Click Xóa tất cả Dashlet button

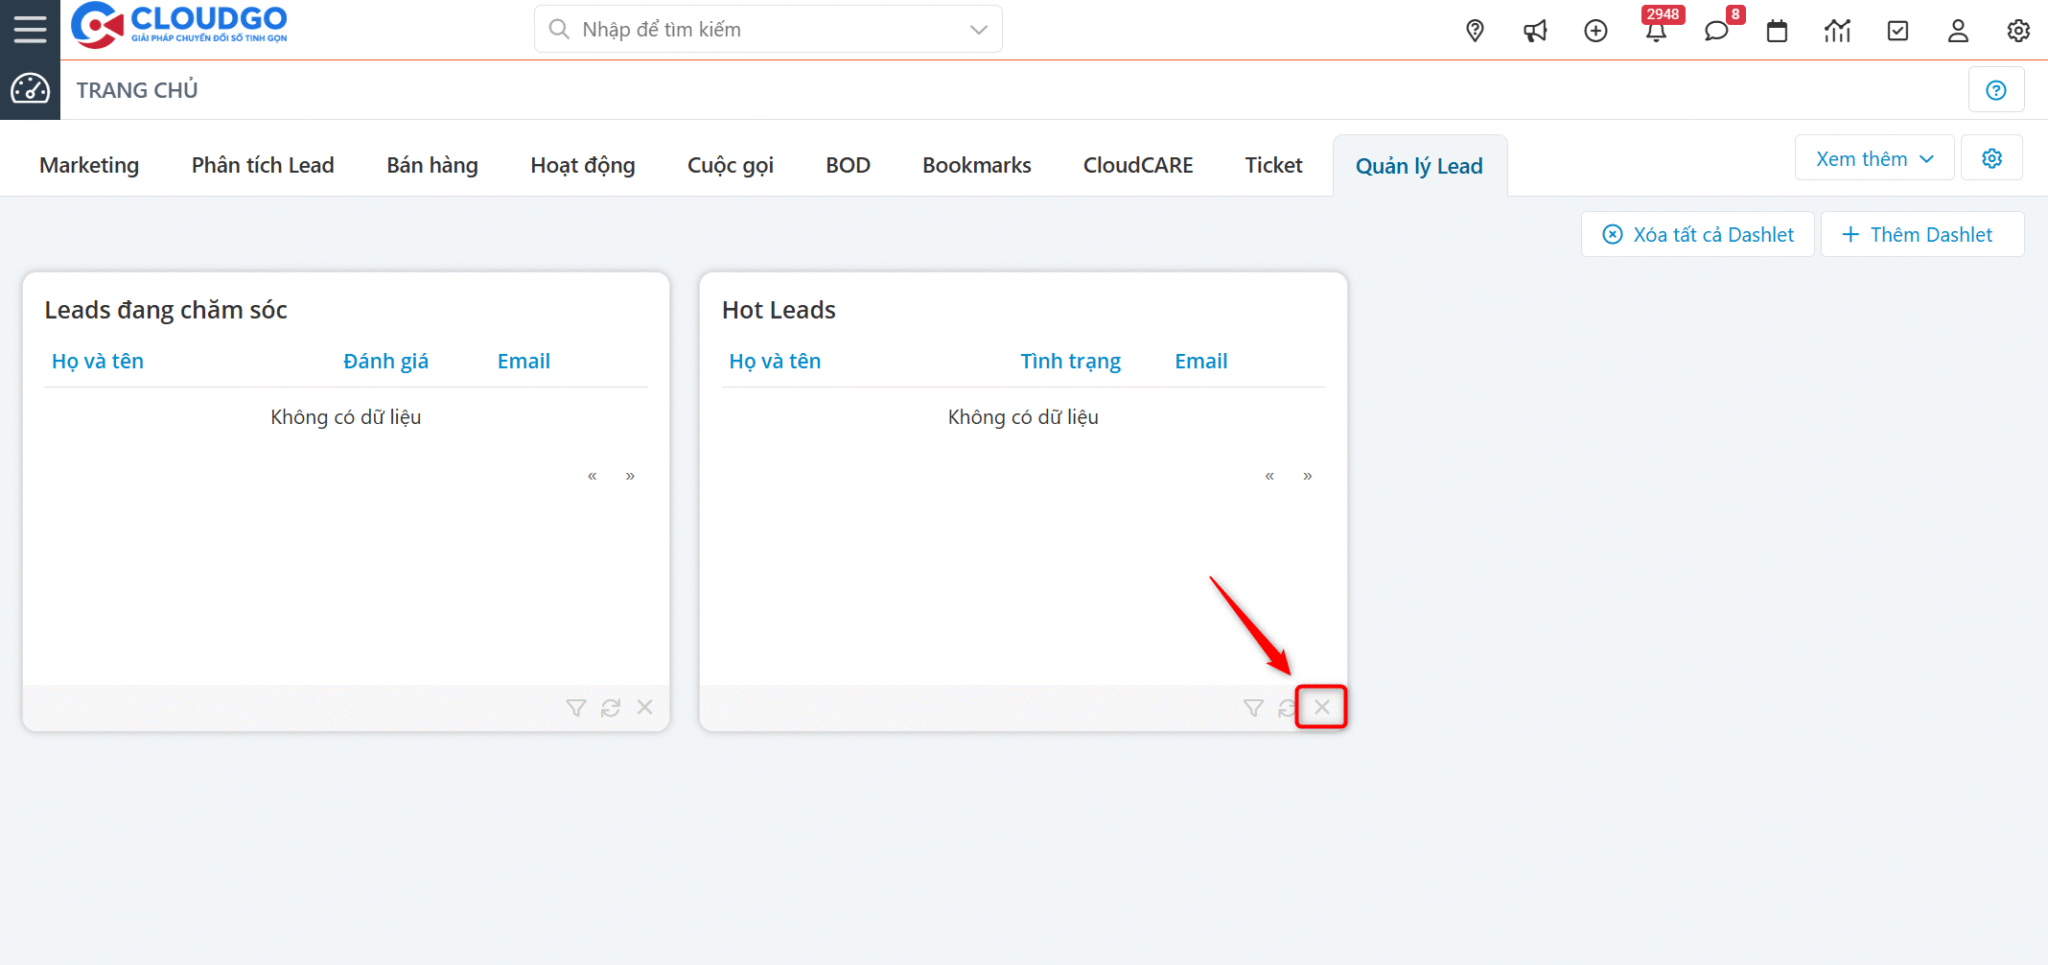pyautogui.click(x=1698, y=234)
